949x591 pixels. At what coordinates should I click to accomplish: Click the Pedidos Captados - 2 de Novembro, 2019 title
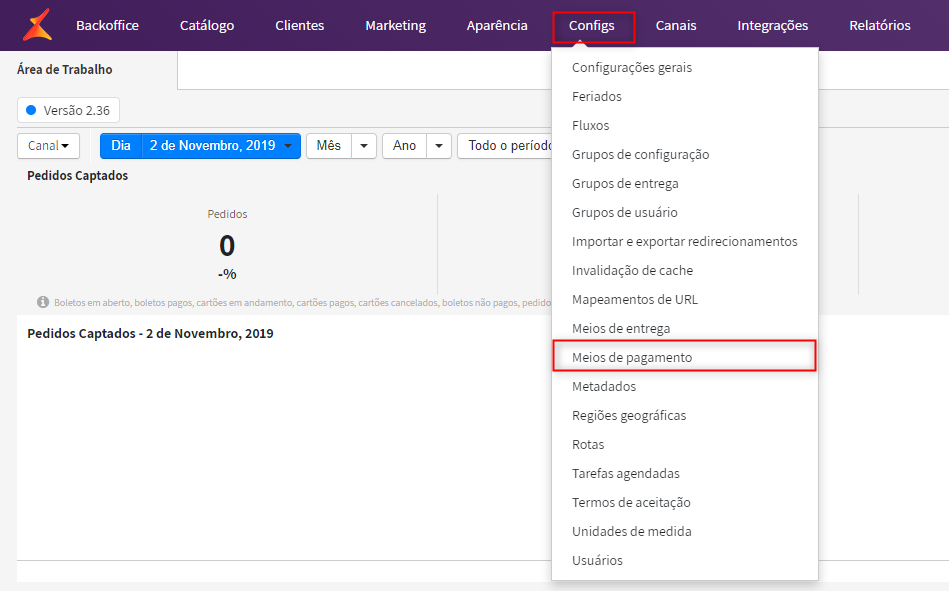pyautogui.click(x=150, y=334)
